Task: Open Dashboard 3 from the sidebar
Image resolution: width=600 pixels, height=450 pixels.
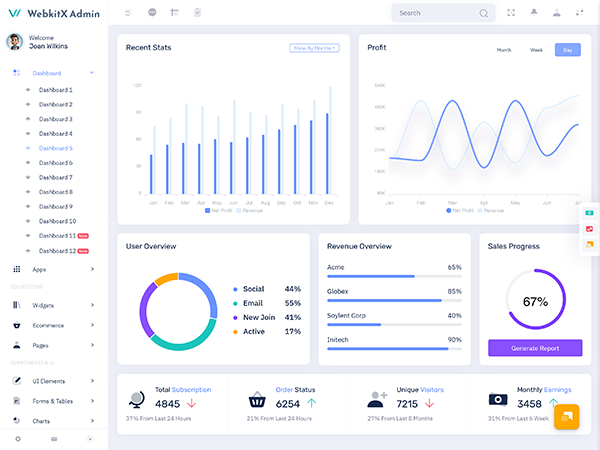Action: (55, 119)
